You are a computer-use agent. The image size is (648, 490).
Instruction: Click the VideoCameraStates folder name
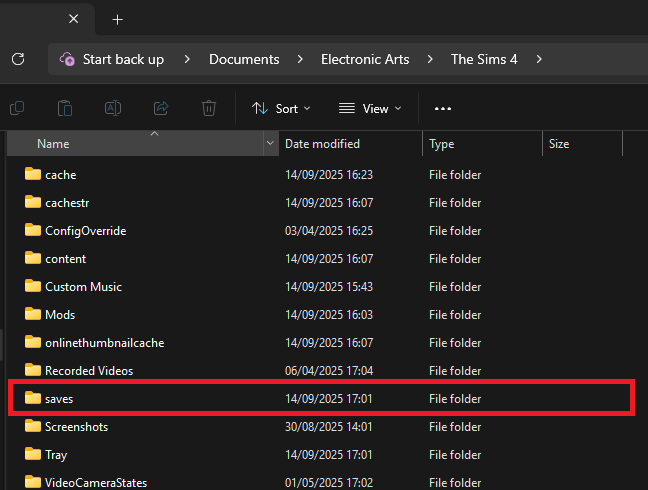[x=96, y=483]
